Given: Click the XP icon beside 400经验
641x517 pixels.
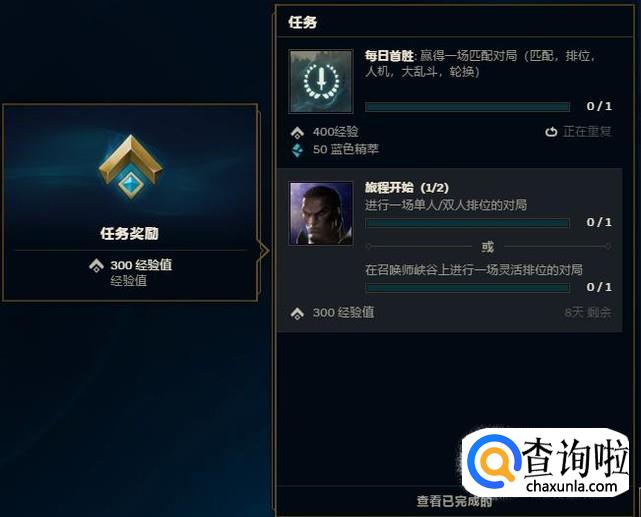Looking at the screenshot, I should coord(297,132).
